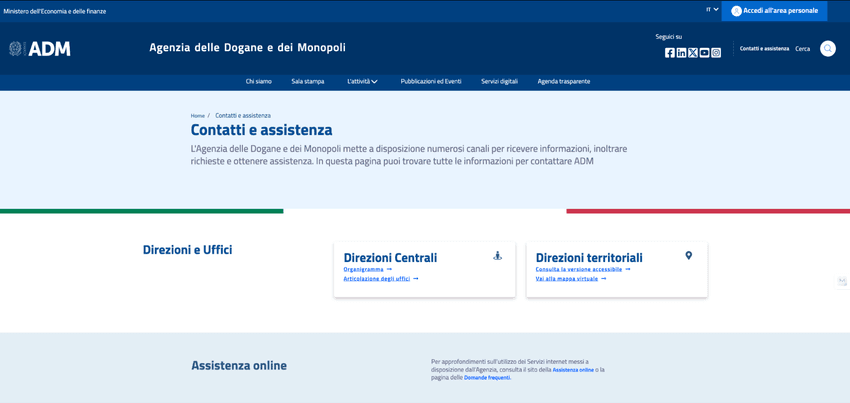Viewport: 850px width, 403px height.
Task: Click Accedi all'area personale button
Action: 774,11
